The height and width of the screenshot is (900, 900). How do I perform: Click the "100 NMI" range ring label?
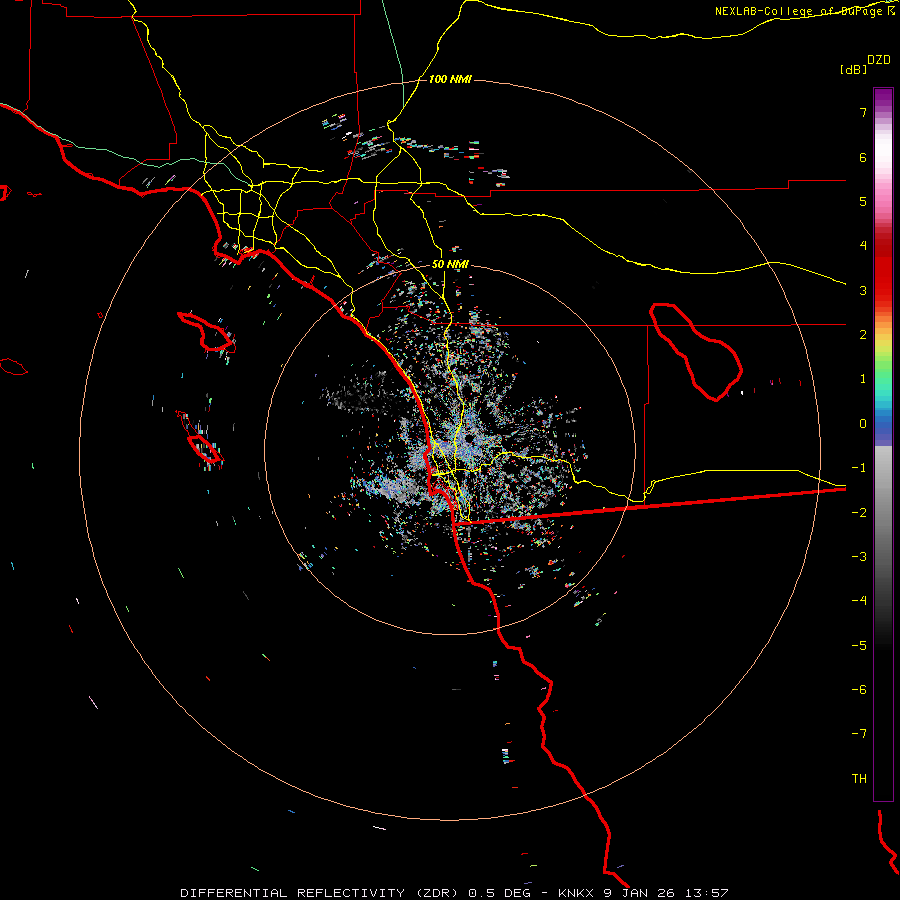coord(450,79)
